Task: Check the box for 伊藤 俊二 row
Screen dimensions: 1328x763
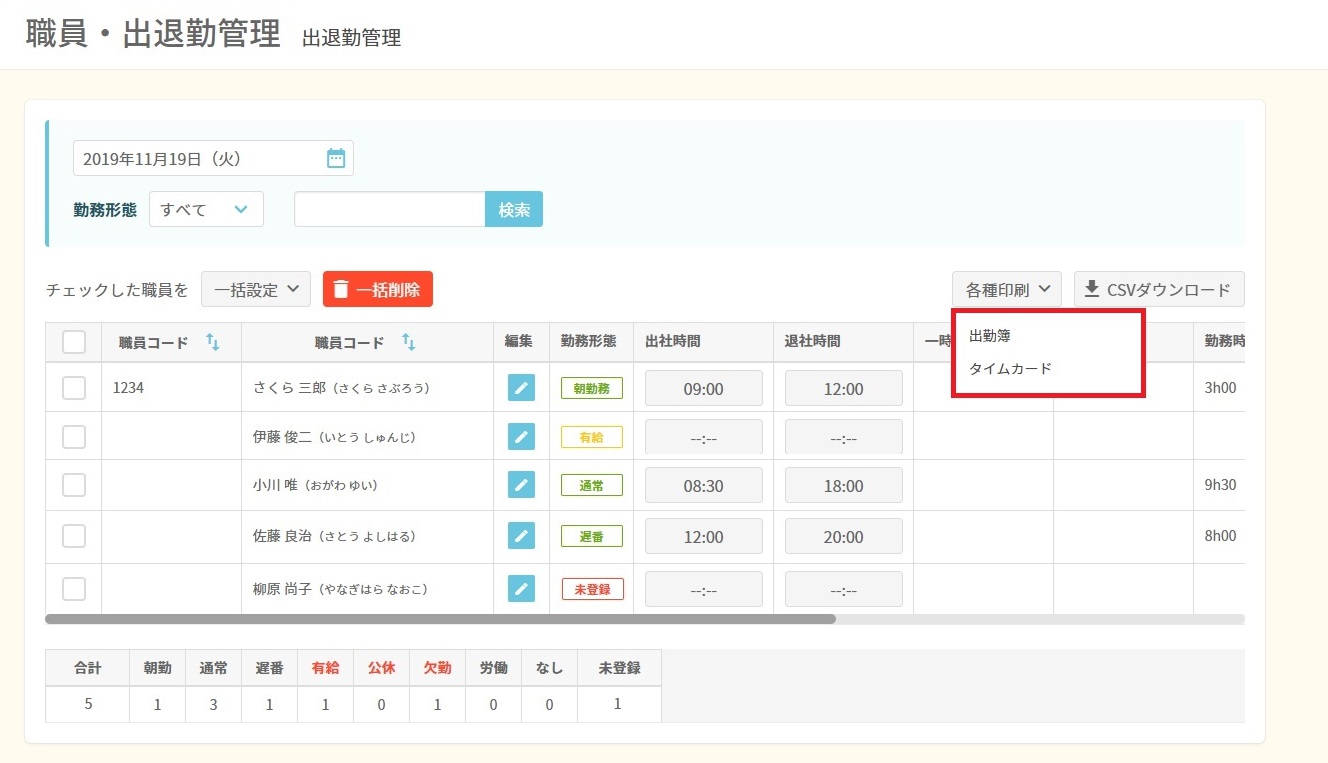Action: (x=74, y=437)
